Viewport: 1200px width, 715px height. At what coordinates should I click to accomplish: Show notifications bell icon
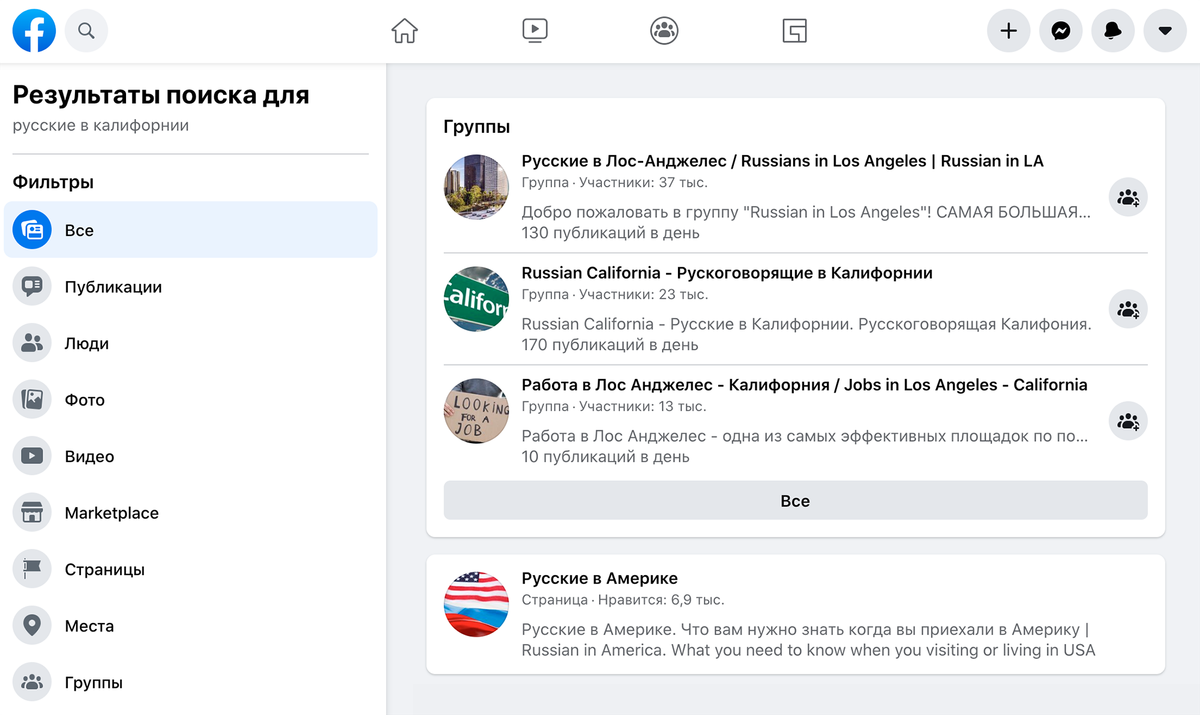1113,31
